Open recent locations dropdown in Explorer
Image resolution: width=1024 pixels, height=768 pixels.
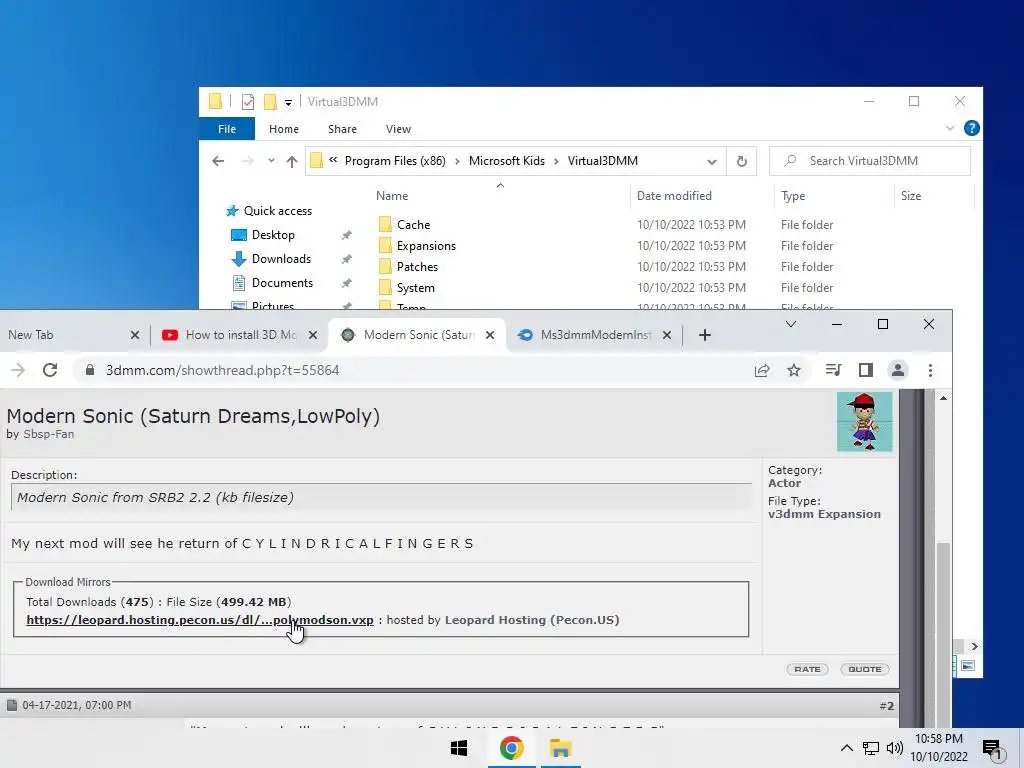point(271,161)
